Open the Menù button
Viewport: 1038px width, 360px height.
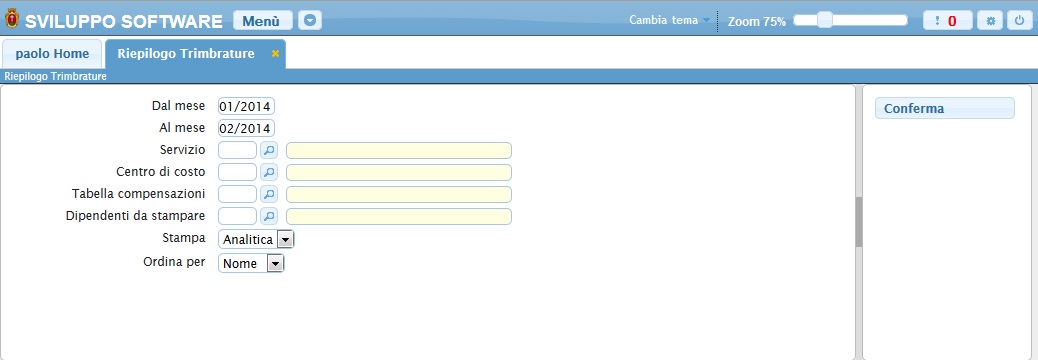click(262, 21)
